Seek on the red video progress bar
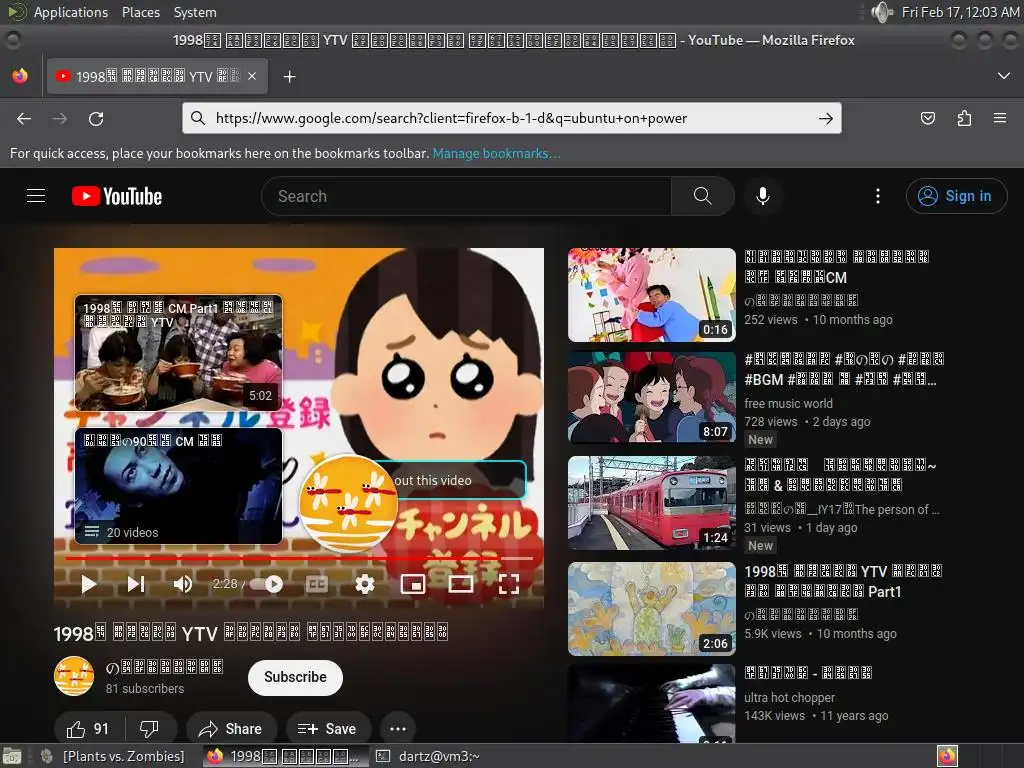The width and height of the screenshot is (1024, 768). pyautogui.click(x=299, y=558)
